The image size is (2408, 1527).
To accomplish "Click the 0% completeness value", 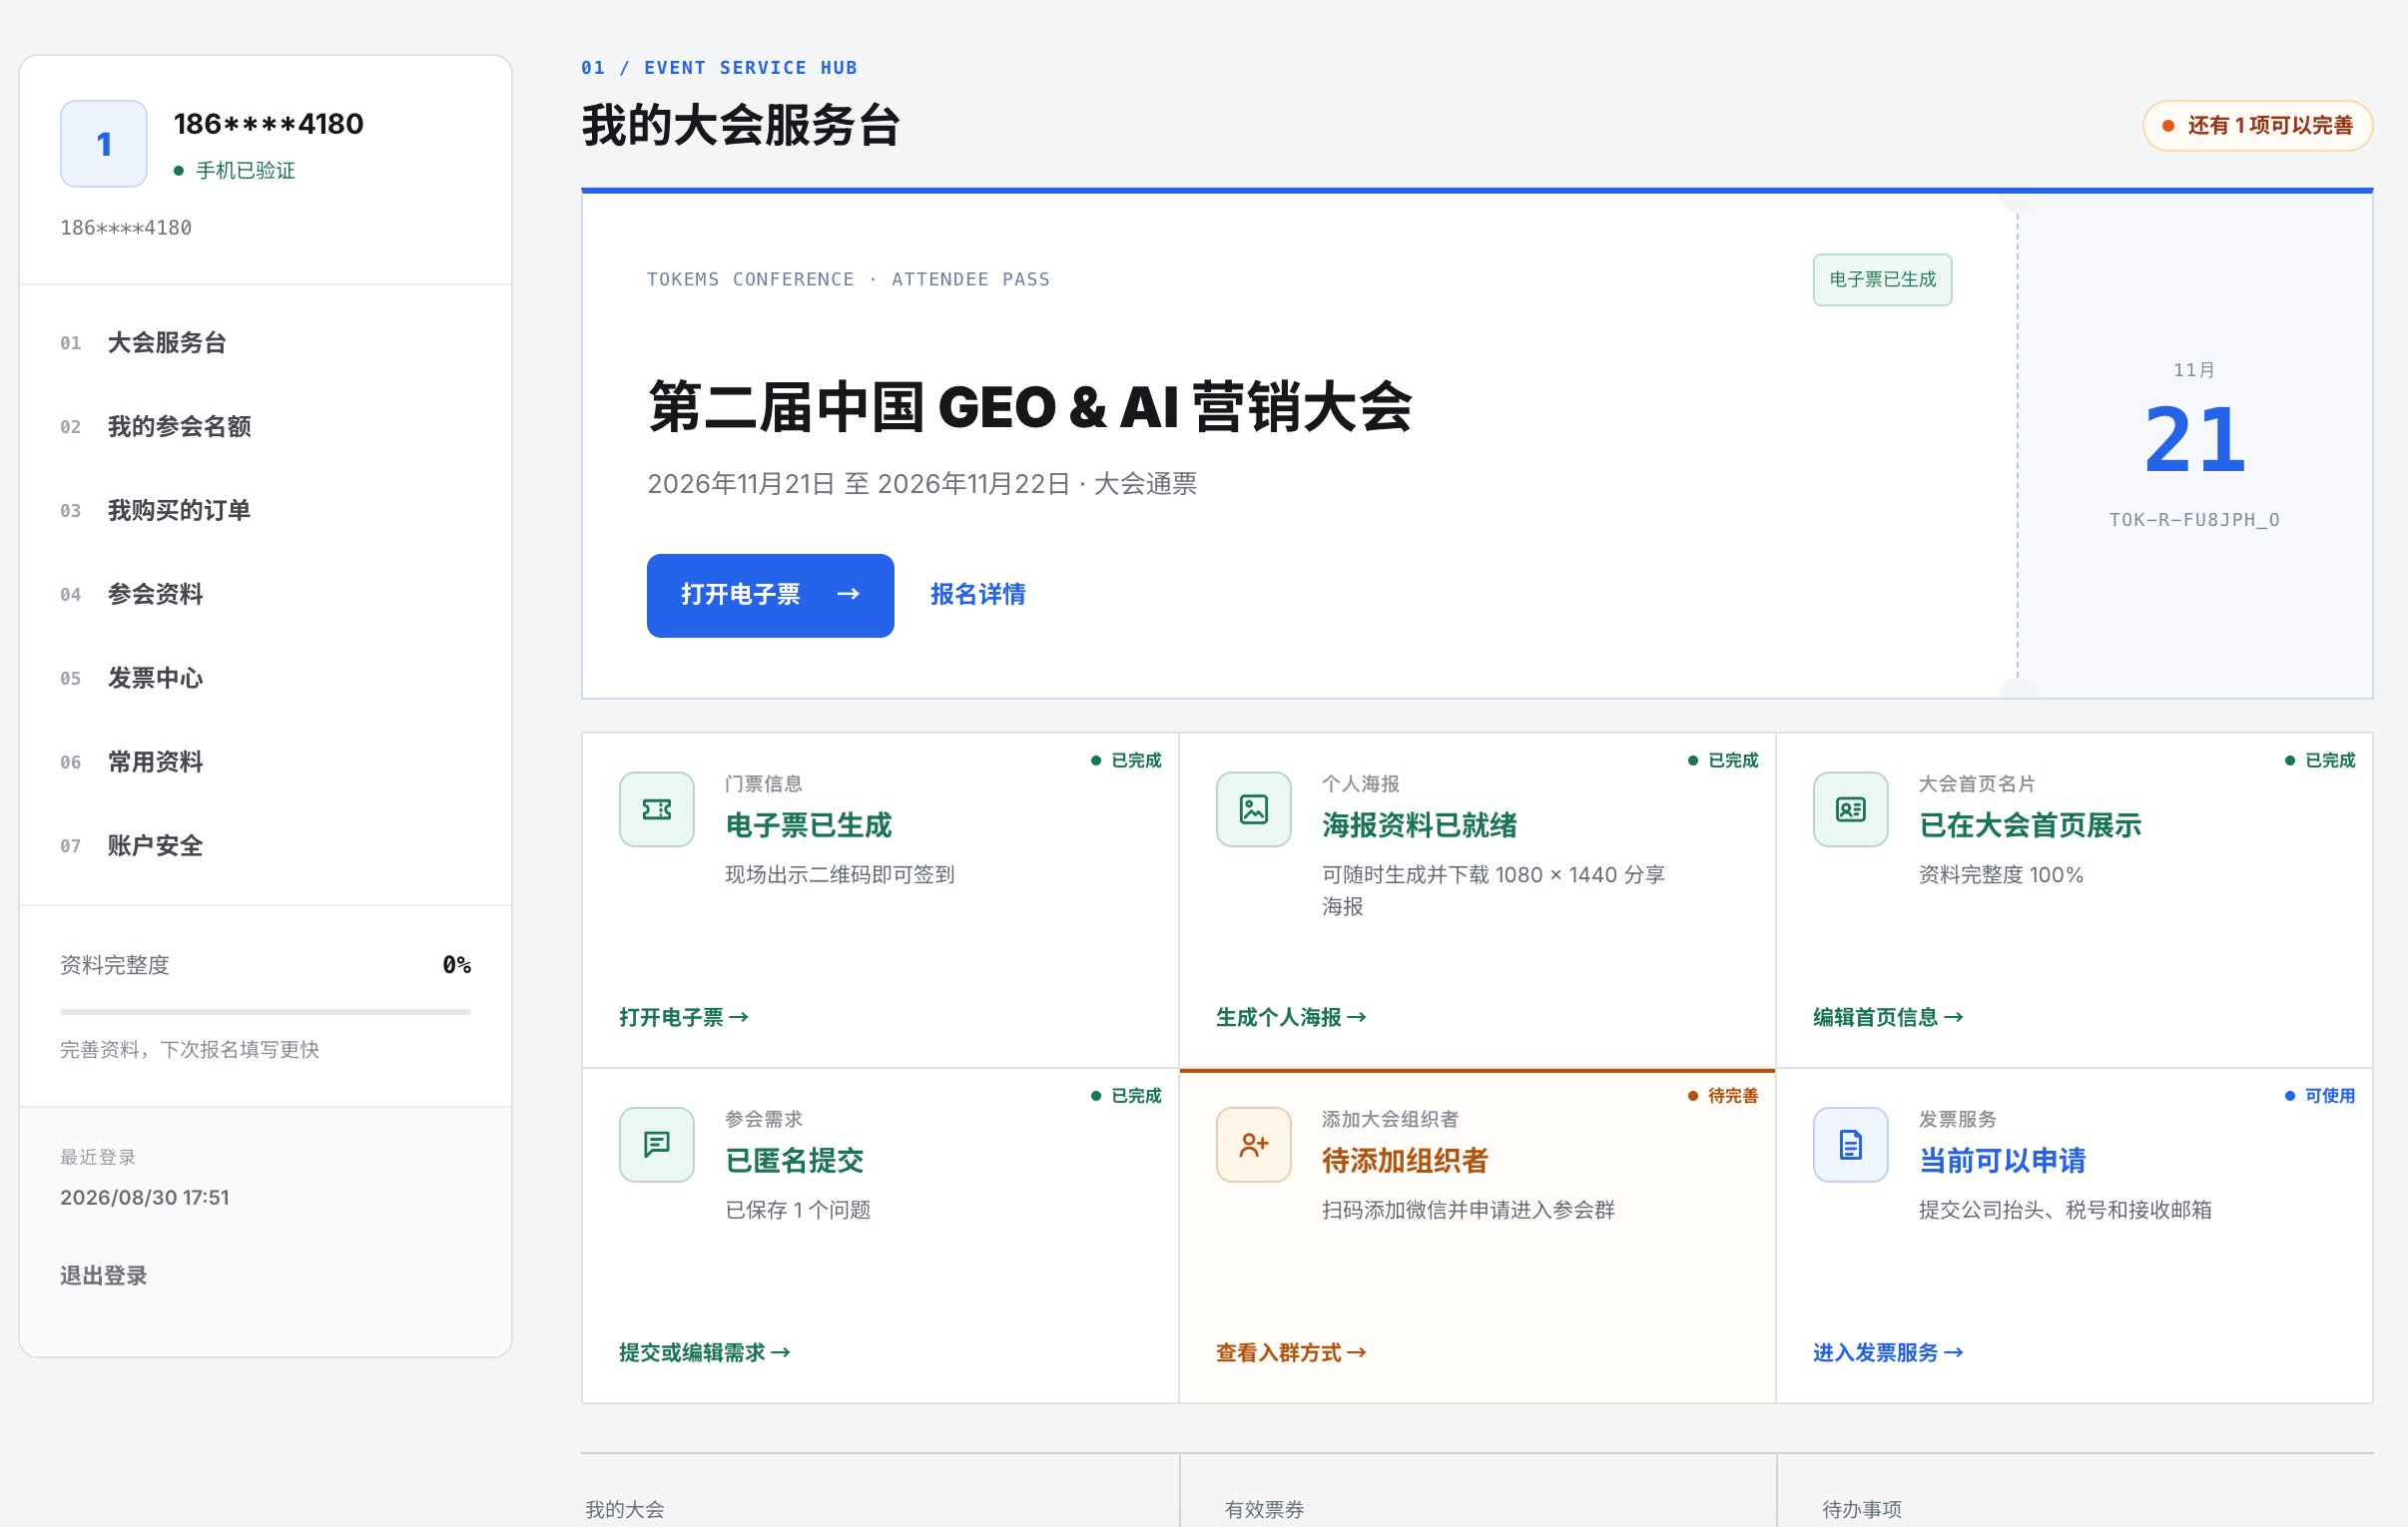I will click(457, 965).
